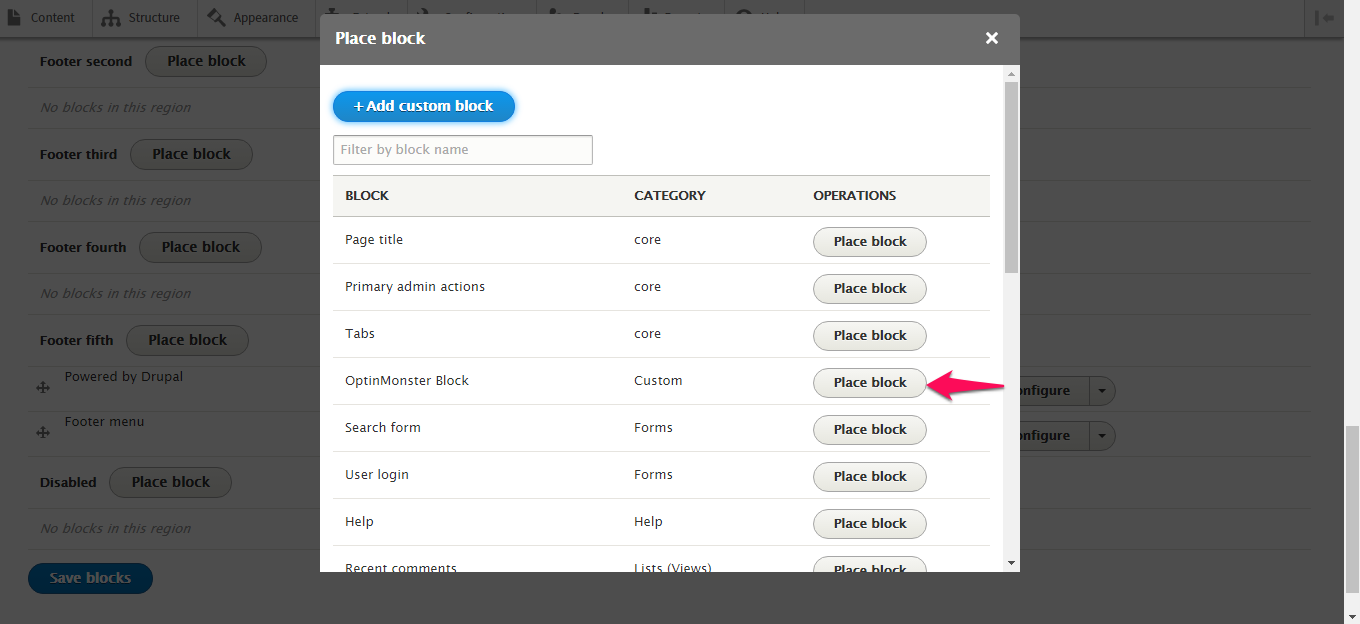Place the Search form block
This screenshot has width=1360, height=624.
[x=870, y=429]
